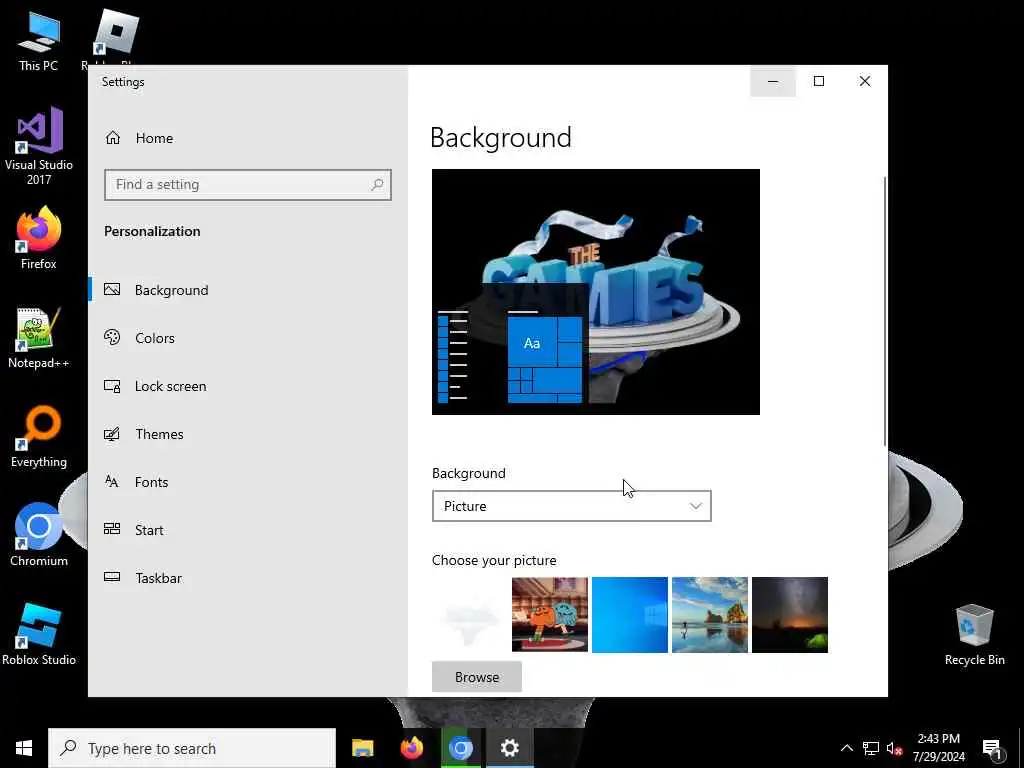Click the Settings window vertical scrollbar
1024x768 pixels.
(x=885, y=312)
